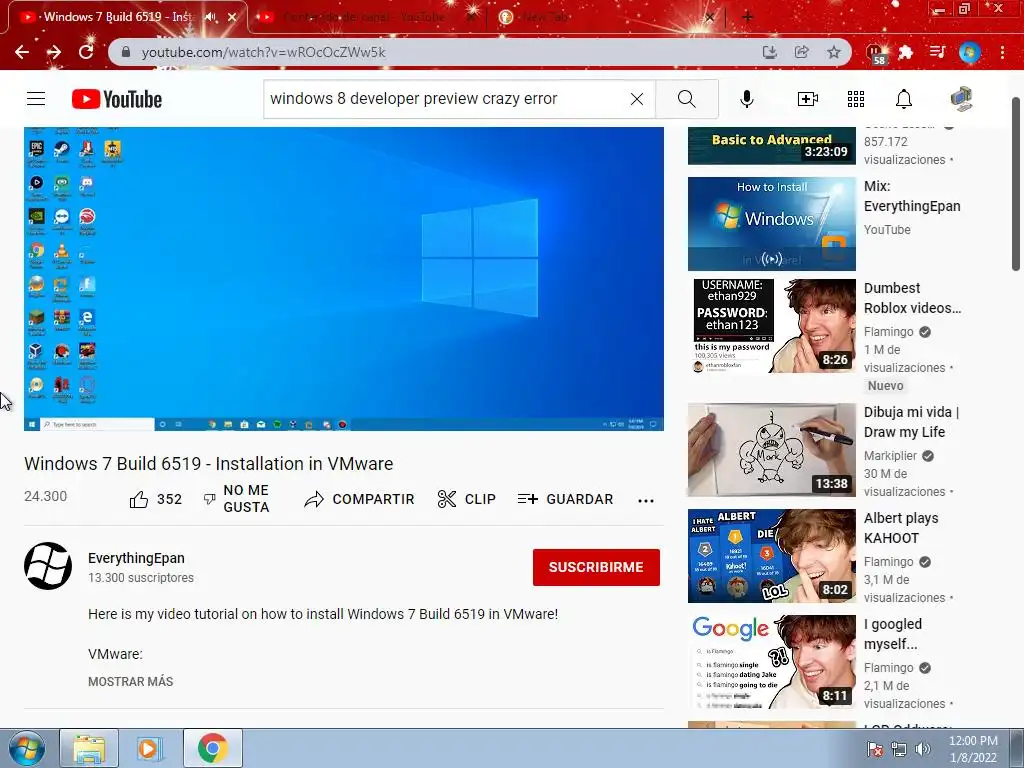Open the notifications bell
The image size is (1024, 768).
point(904,99)
